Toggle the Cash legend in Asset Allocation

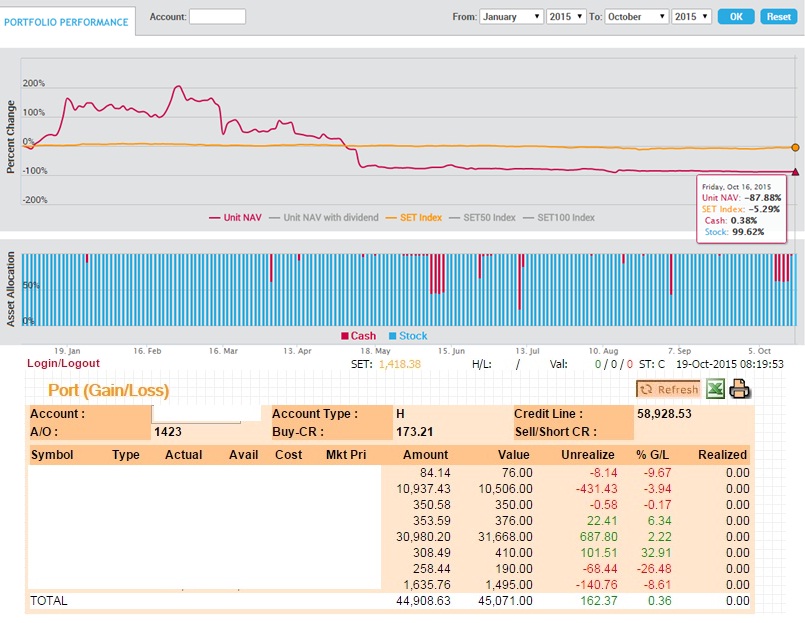(358, 336)
